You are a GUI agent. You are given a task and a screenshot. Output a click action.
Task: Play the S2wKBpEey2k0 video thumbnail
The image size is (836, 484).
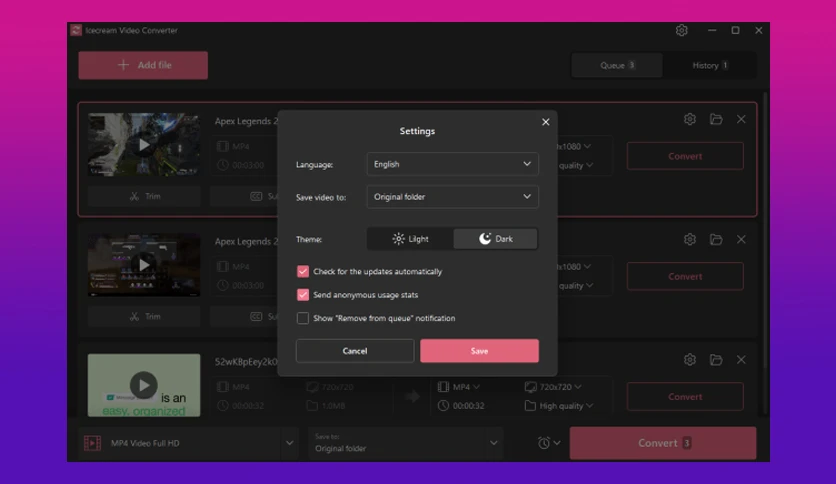click(x=143, y=385)
